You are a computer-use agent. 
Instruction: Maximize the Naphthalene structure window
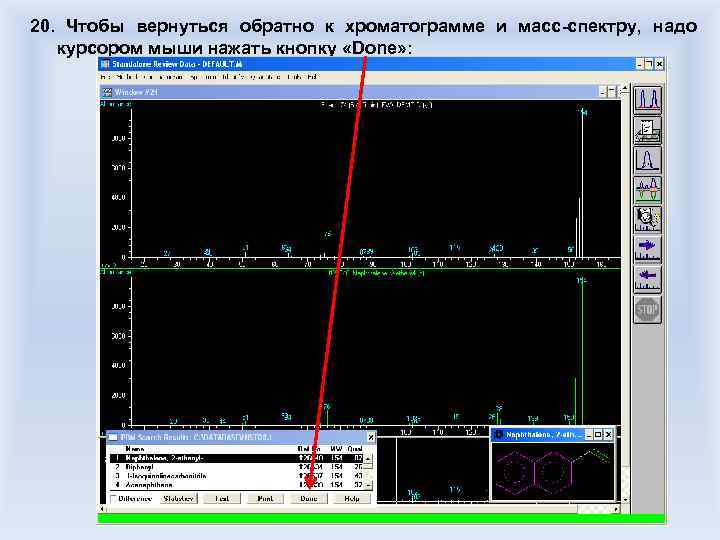tap(598, 434)
